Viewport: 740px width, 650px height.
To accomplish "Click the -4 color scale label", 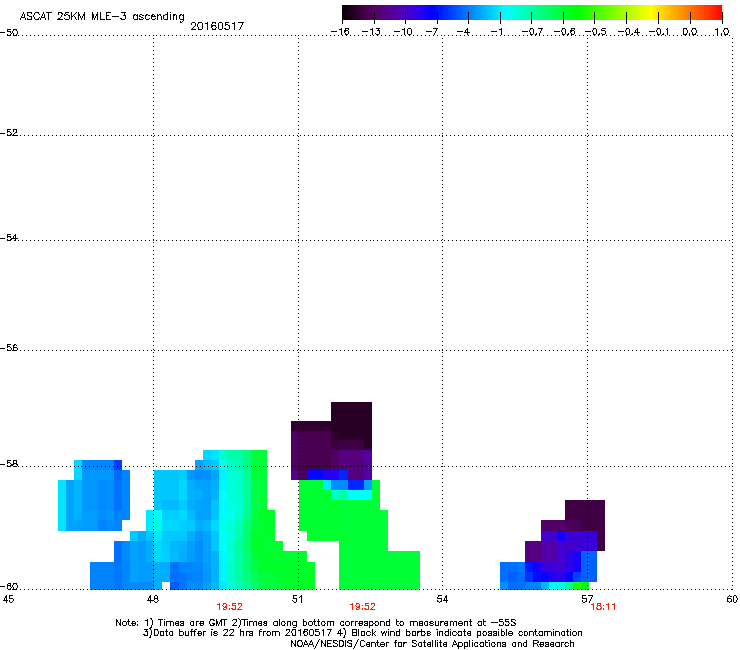I will tap(463, 32).
